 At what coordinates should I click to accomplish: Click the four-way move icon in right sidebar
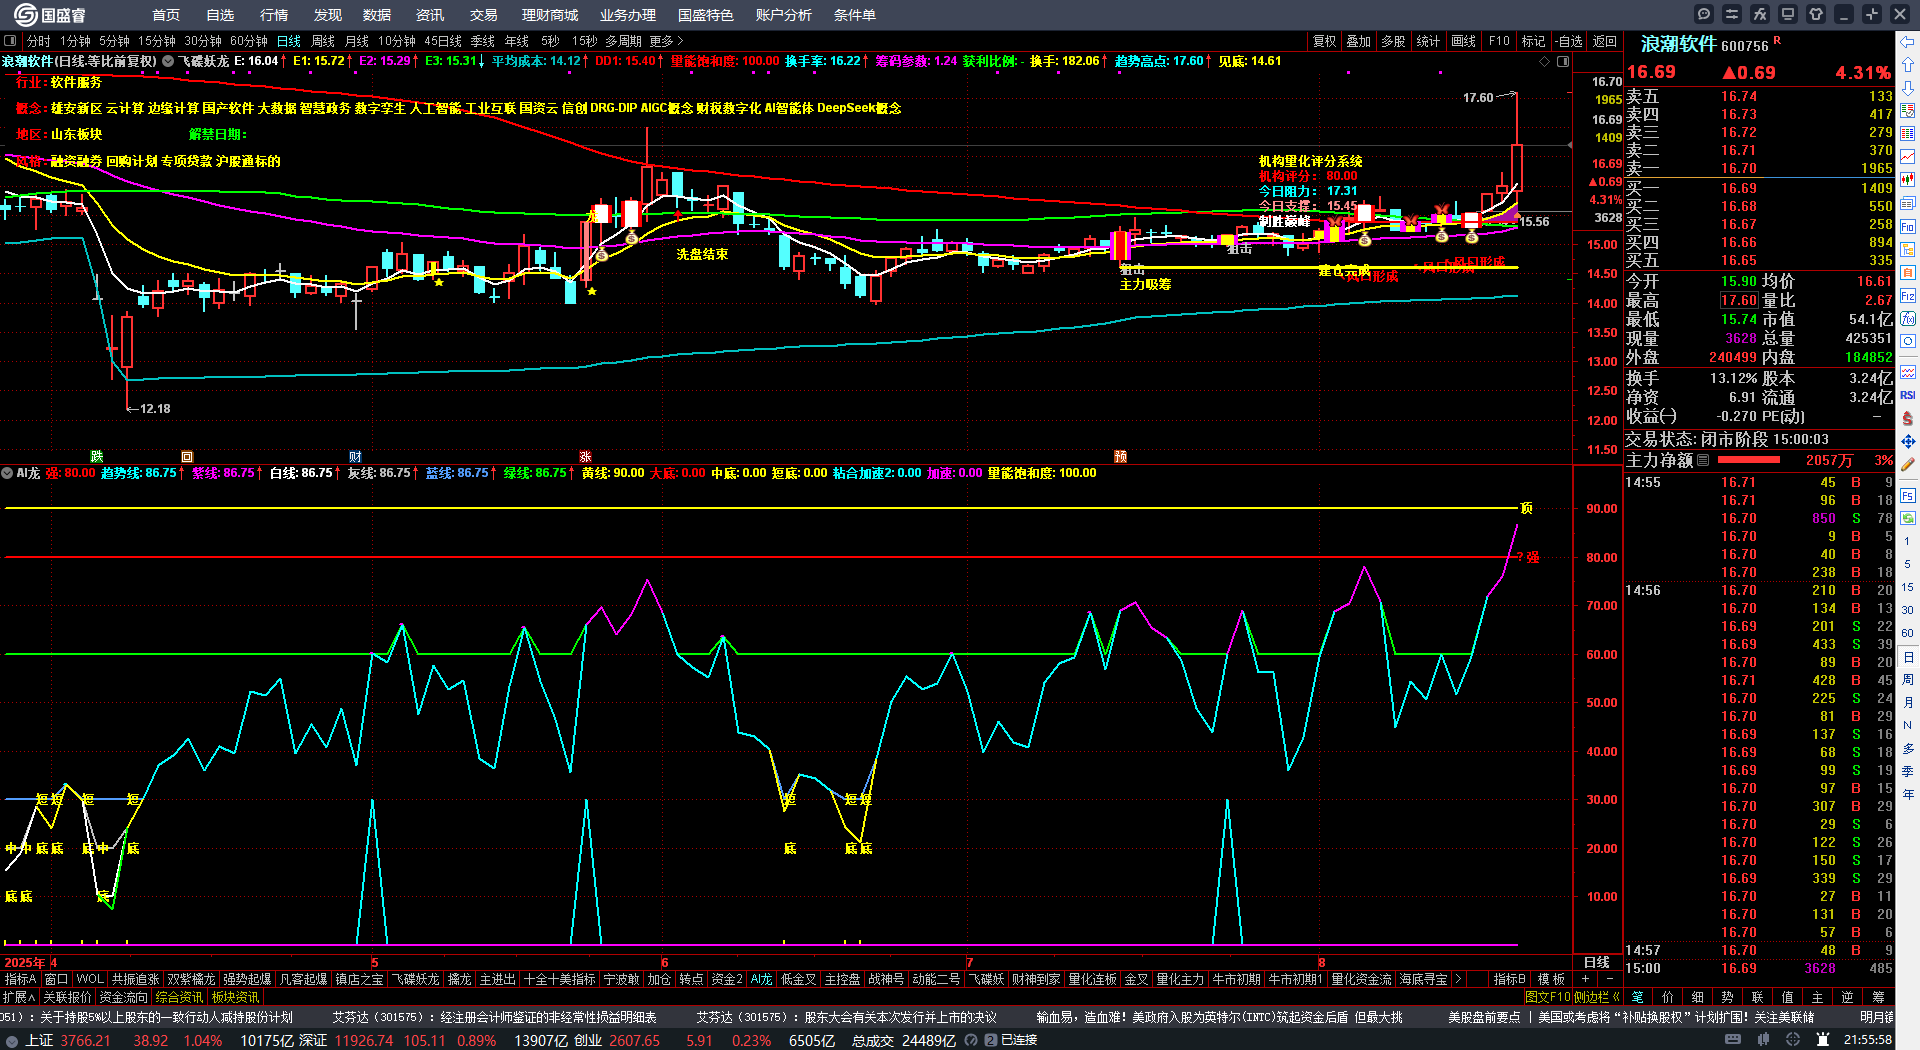click(x=1908, y=441)
